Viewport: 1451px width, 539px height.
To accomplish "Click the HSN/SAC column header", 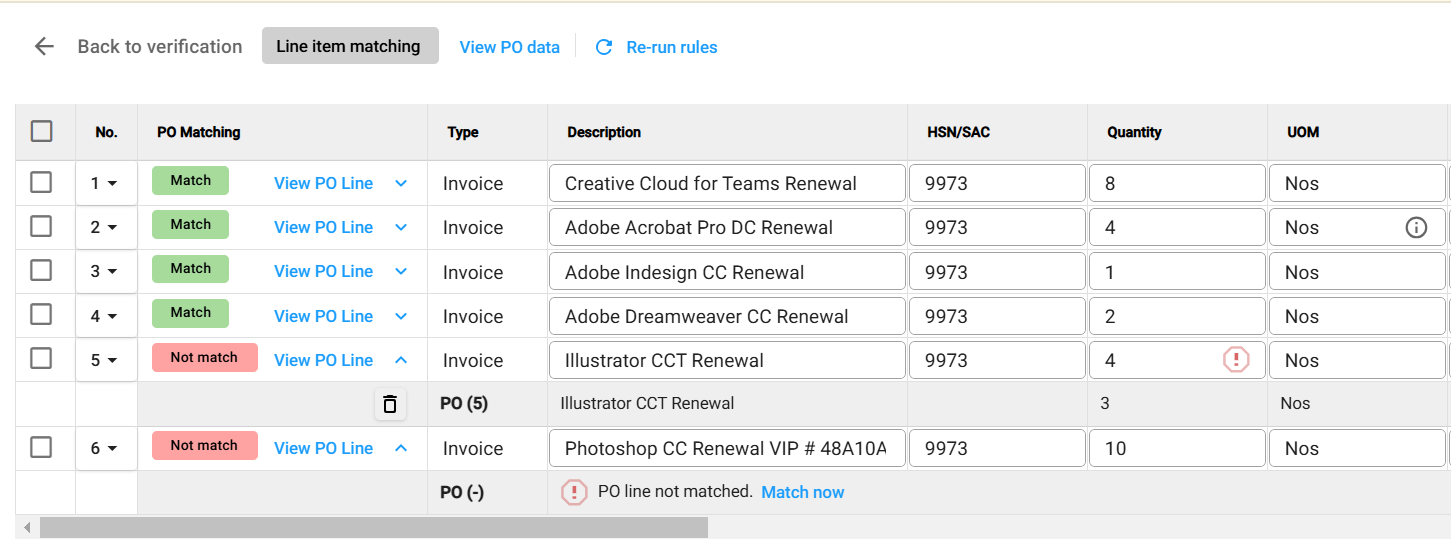I will coord(958,132).
